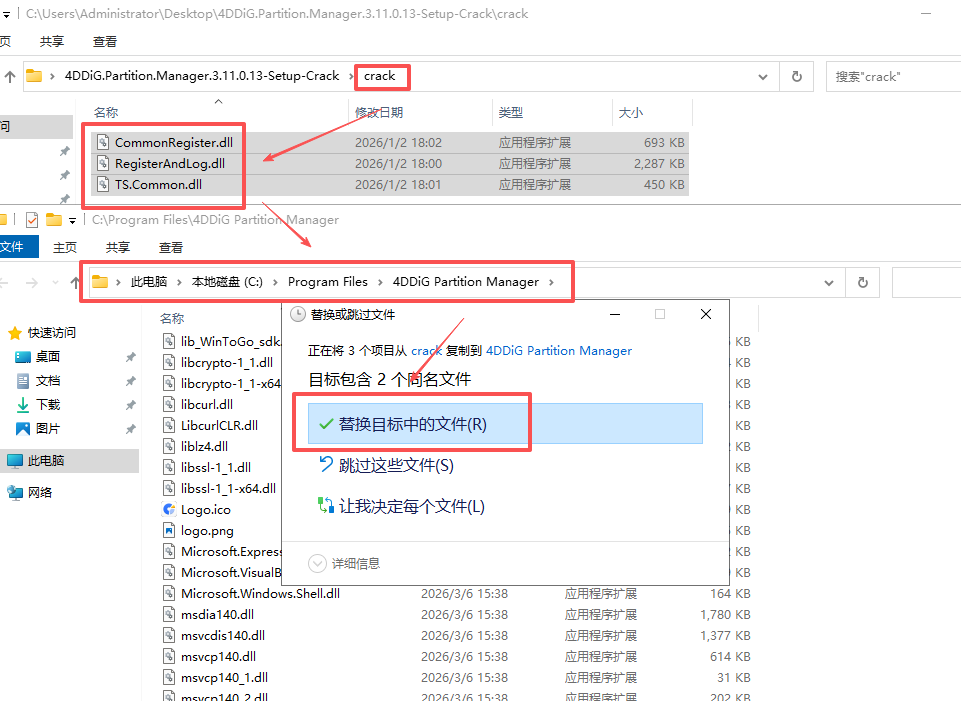Choose 让我决定每个文件(L) option
Screen dimensions: 961x701
410,506
